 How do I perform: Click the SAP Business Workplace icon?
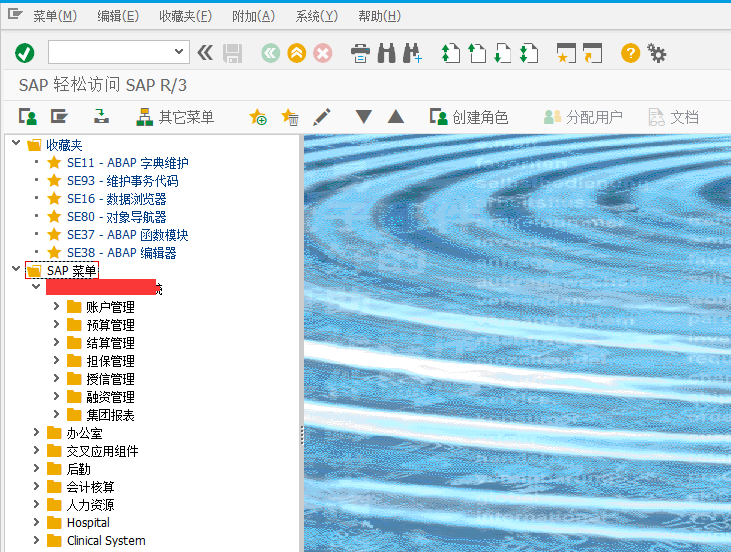[101, 117]
